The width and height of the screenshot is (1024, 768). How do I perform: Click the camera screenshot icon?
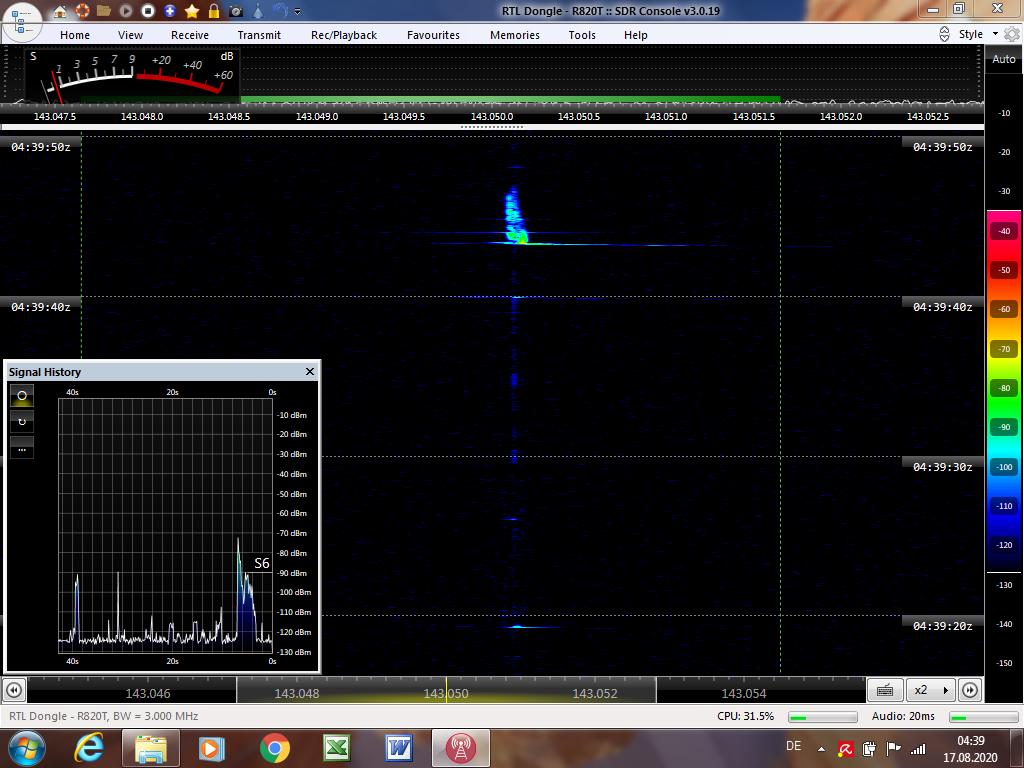[x=236, y=11]
